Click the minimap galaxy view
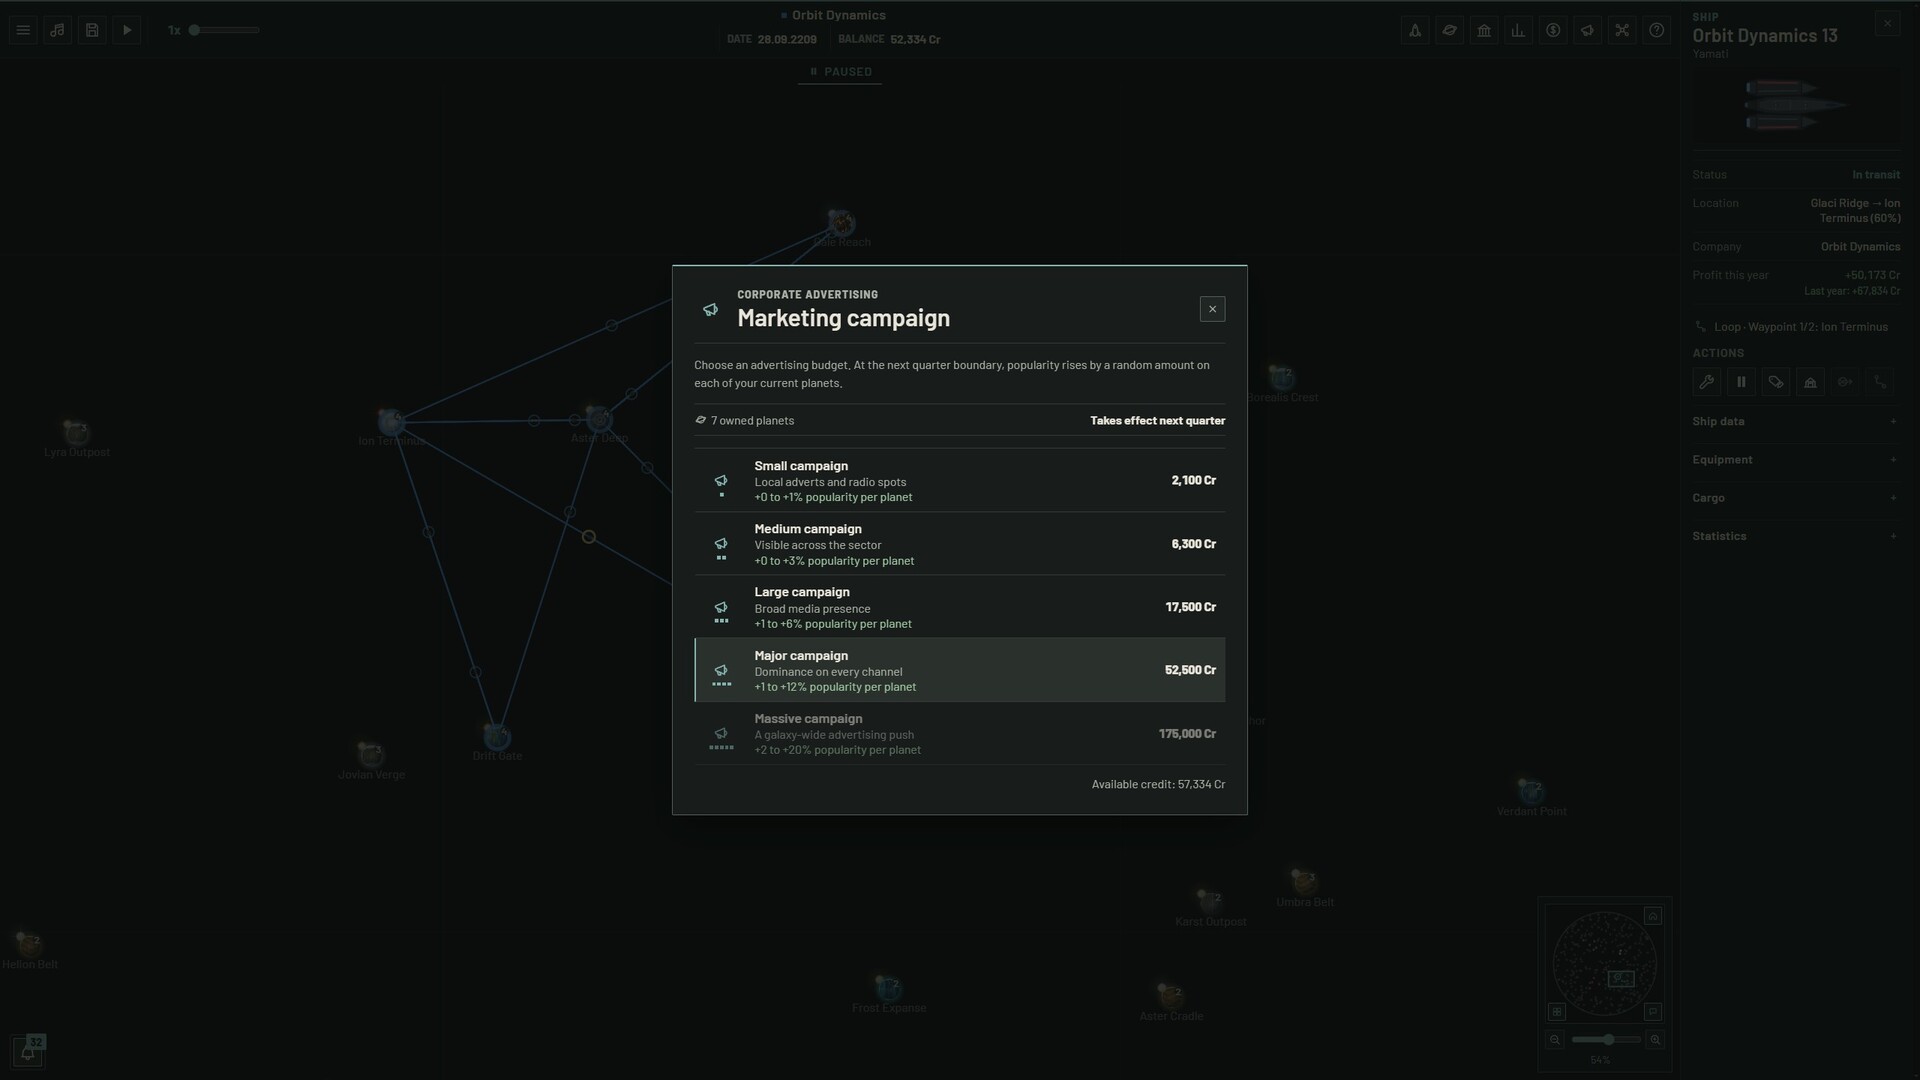Screen dimensions: 1920x1080 click(1604, 963)
